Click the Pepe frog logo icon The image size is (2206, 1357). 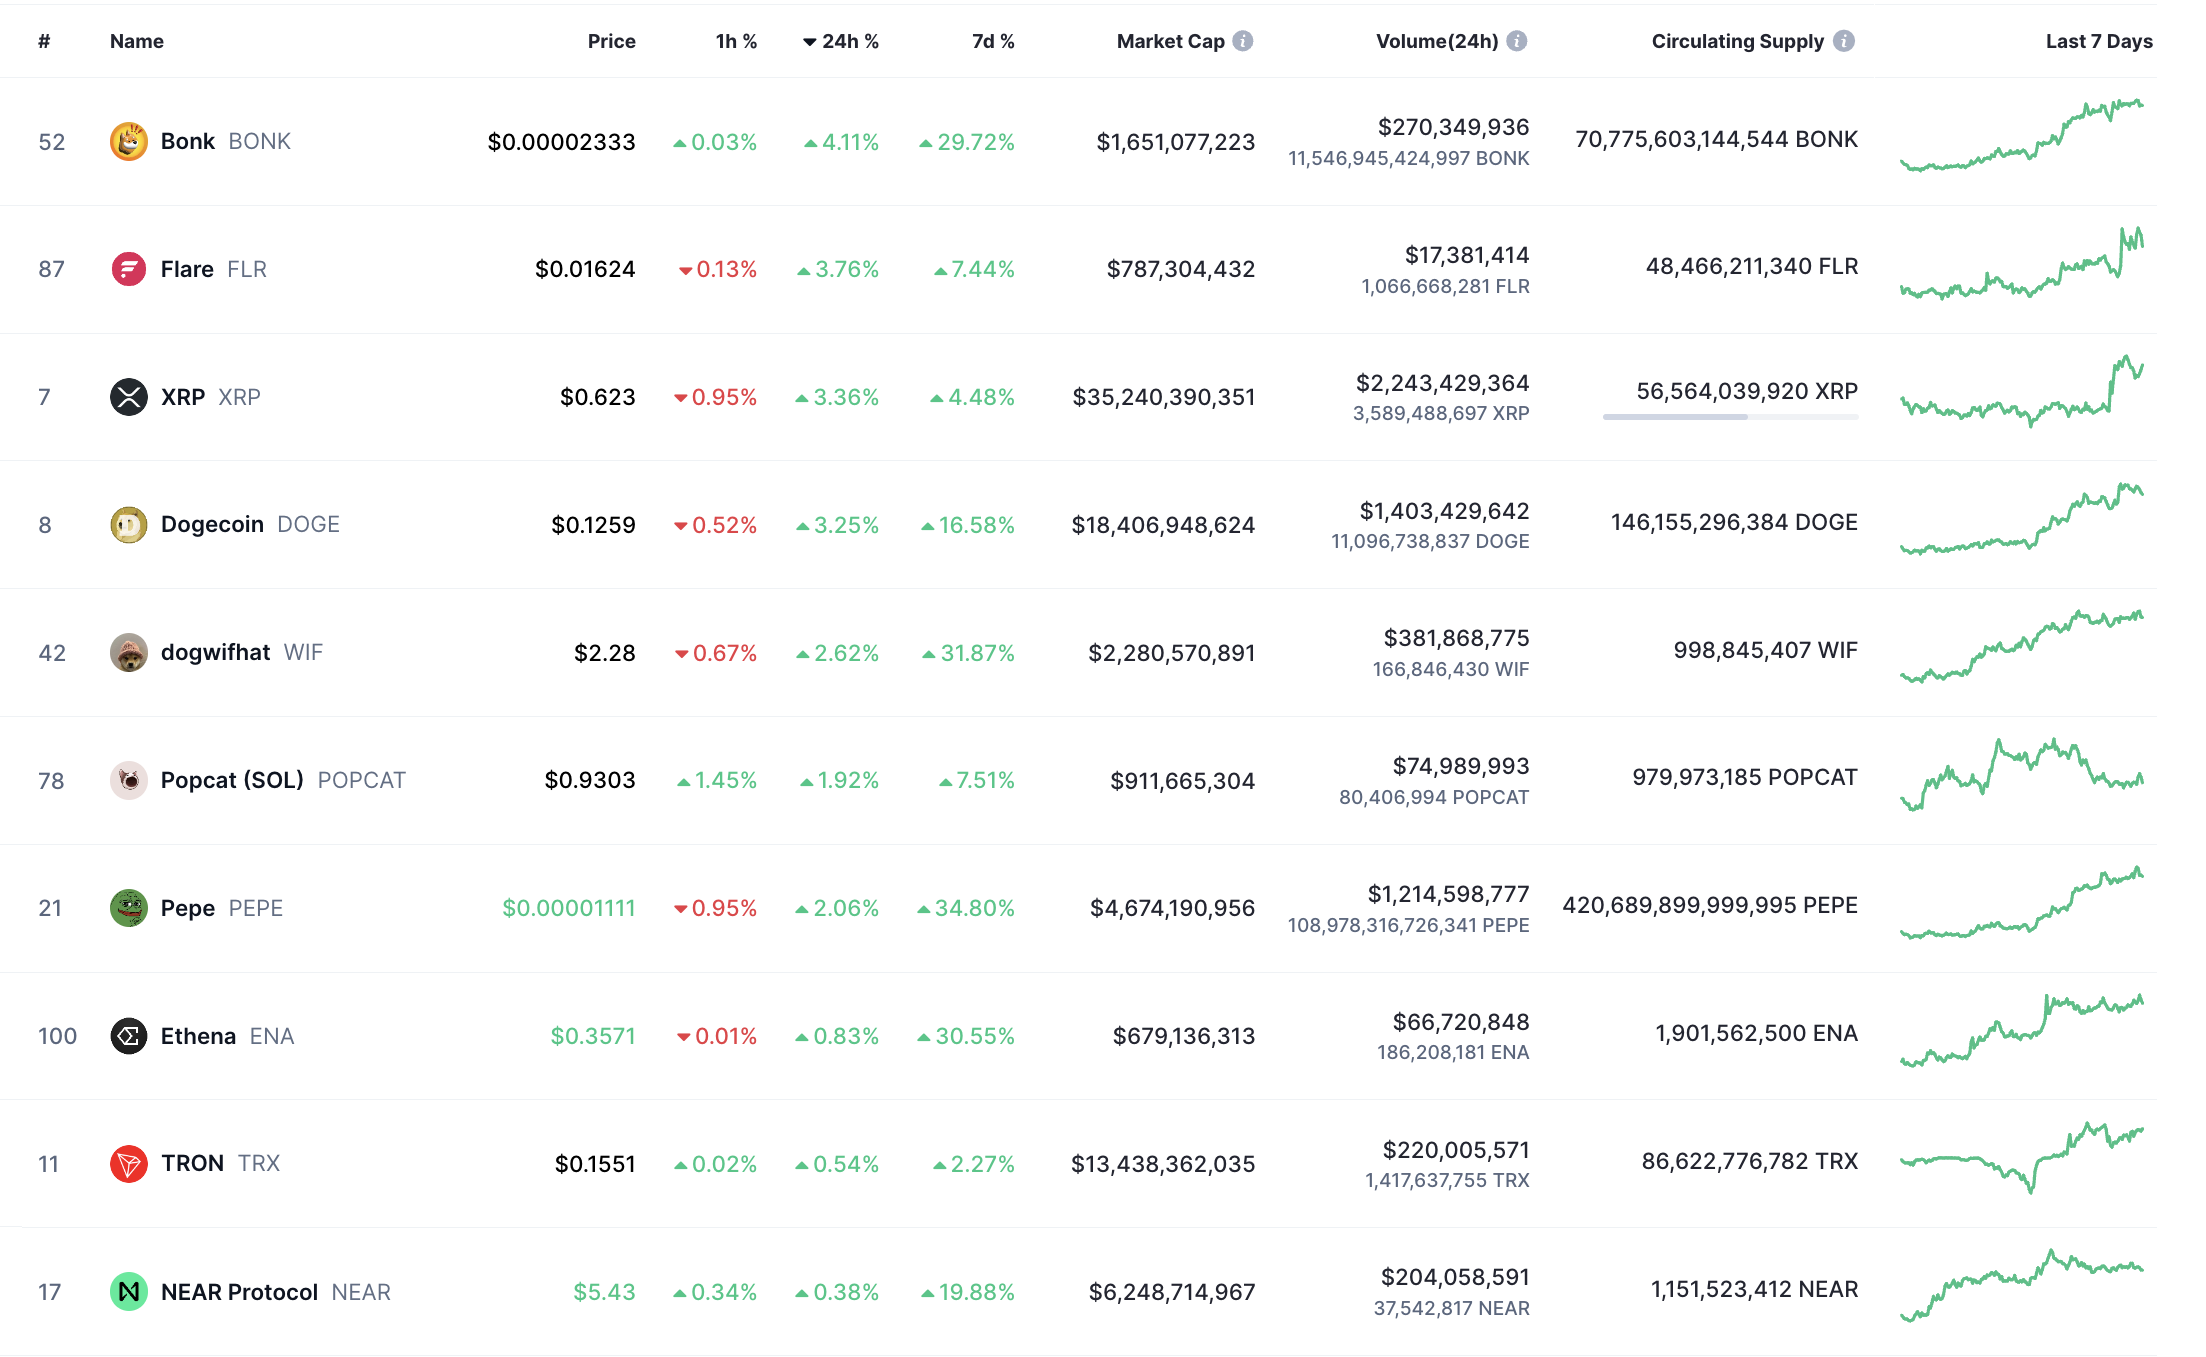pyautogui.click(x=128, y=908)
